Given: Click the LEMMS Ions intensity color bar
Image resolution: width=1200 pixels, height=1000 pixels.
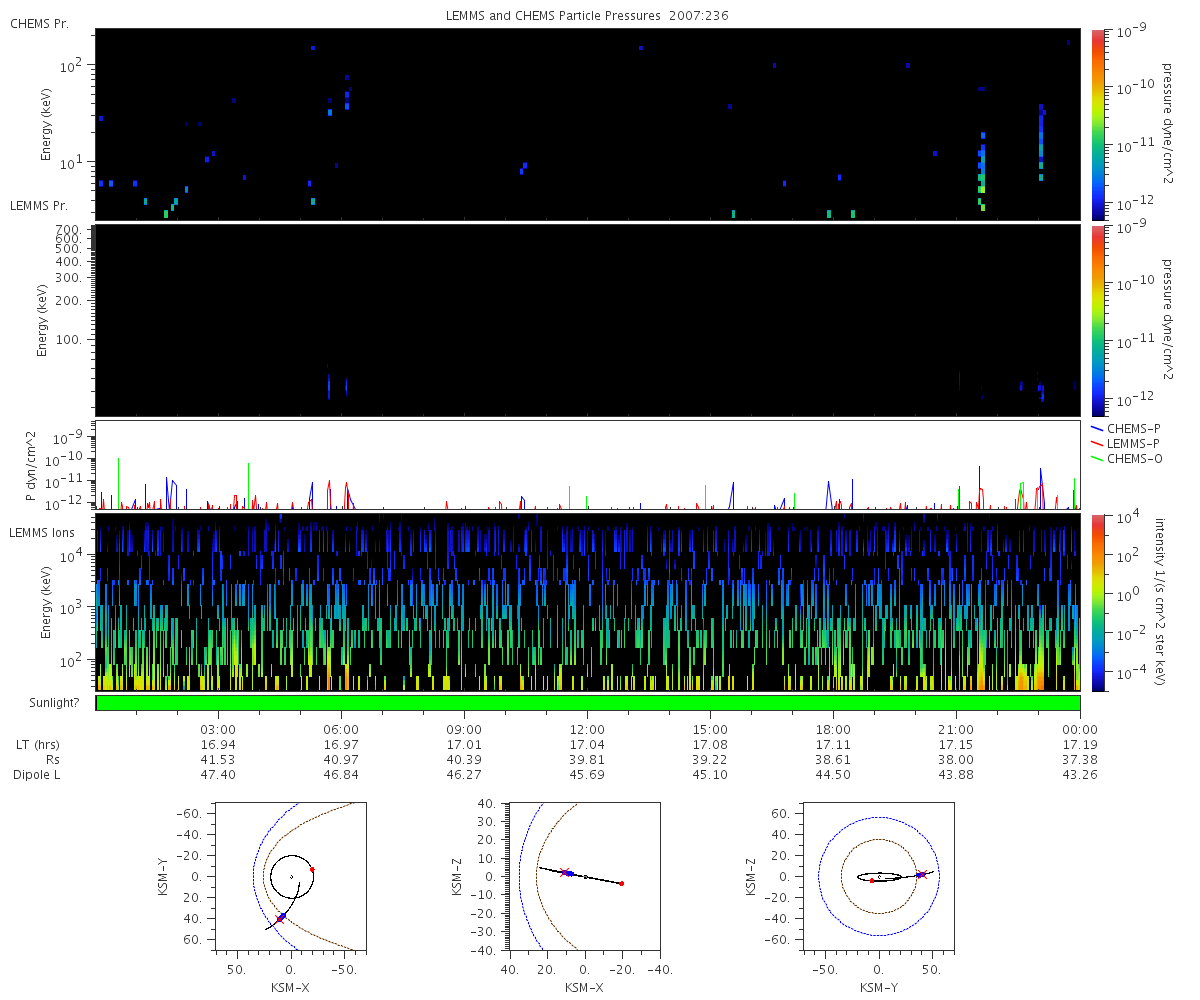Looking at the screenshot, I should (1098, 602).
